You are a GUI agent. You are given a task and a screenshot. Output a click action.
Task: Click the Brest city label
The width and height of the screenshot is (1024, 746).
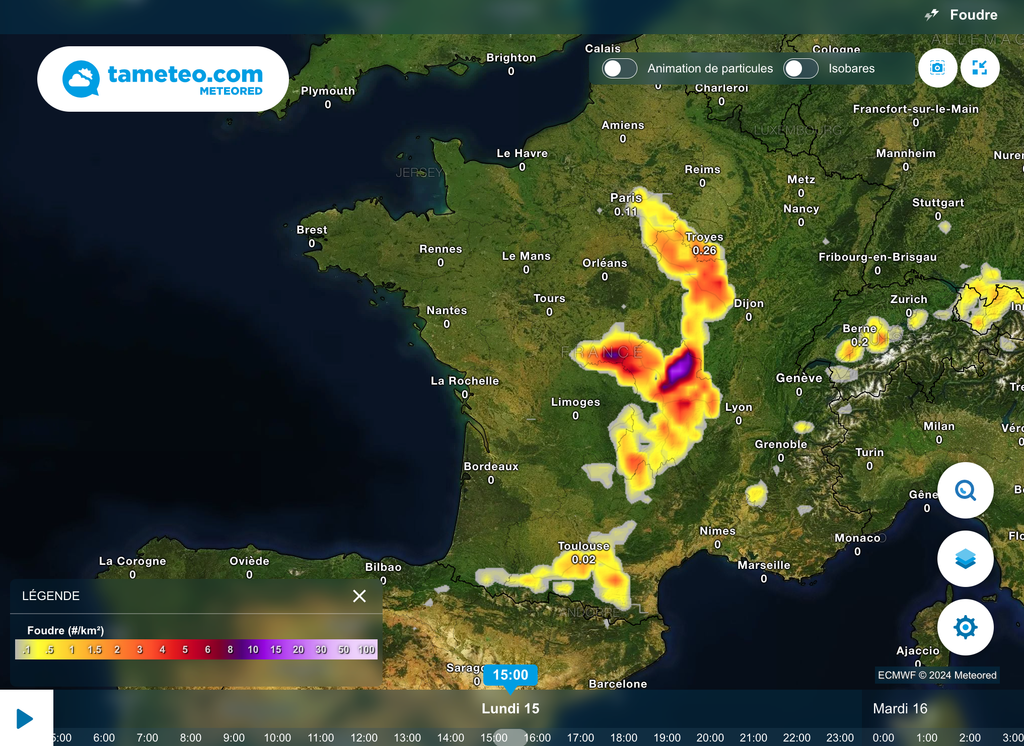(x=312, y=230)
